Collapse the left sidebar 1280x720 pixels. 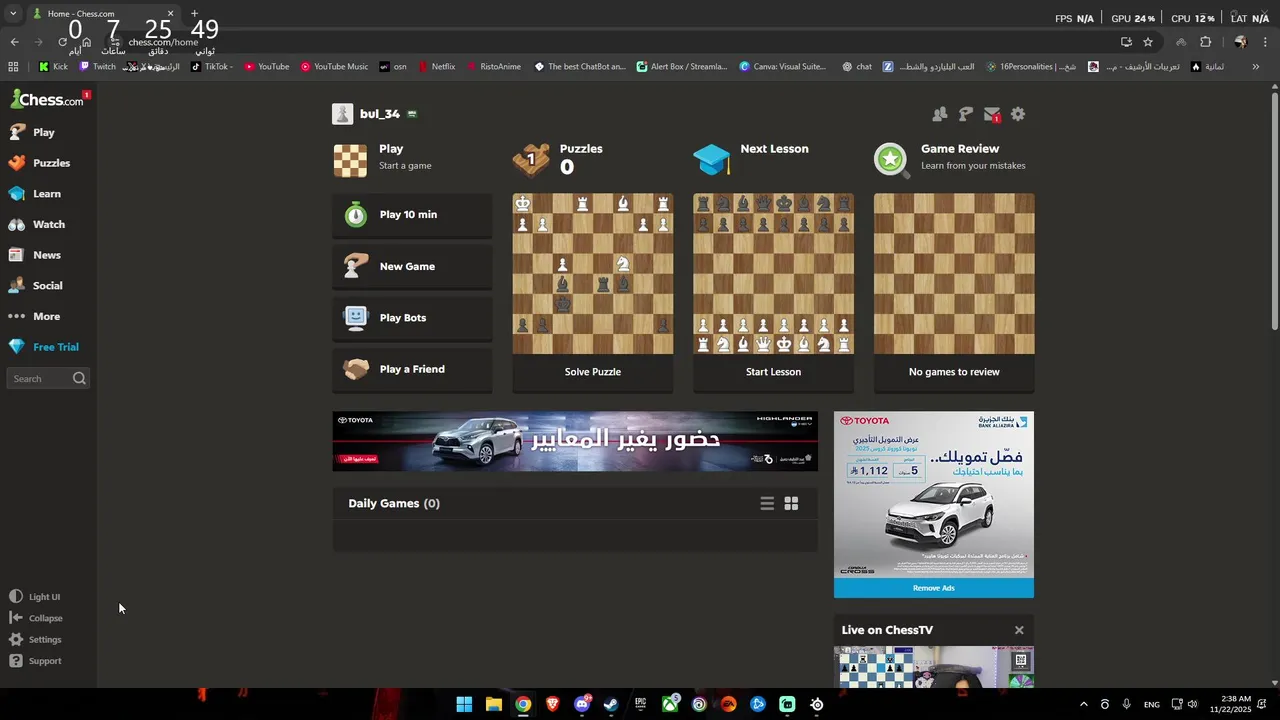[x=36, y=618]
